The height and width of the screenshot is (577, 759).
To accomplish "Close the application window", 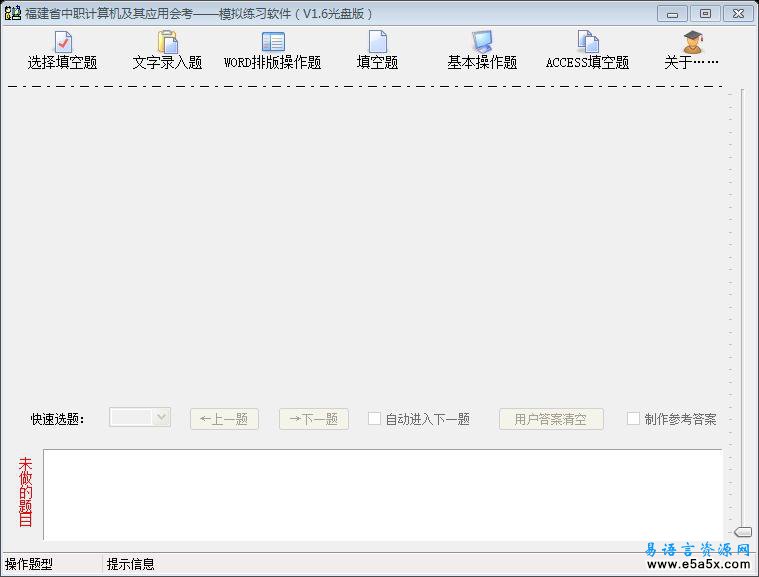I will click(x=738, y=14).
